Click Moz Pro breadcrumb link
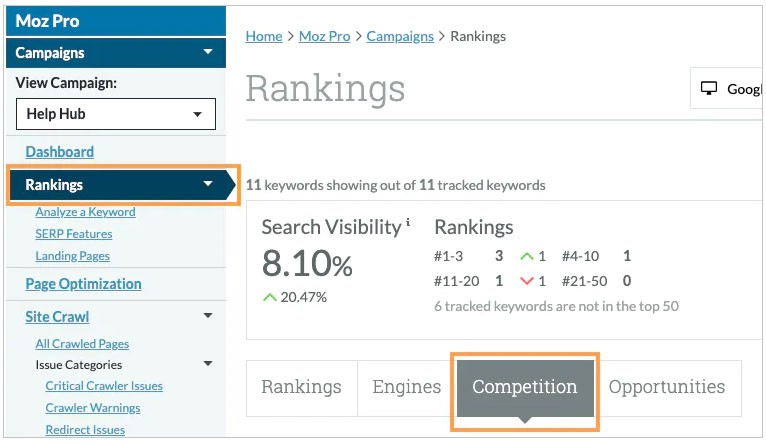The height and width of the screenshot is (444, 766). click(x=325, y=36)
